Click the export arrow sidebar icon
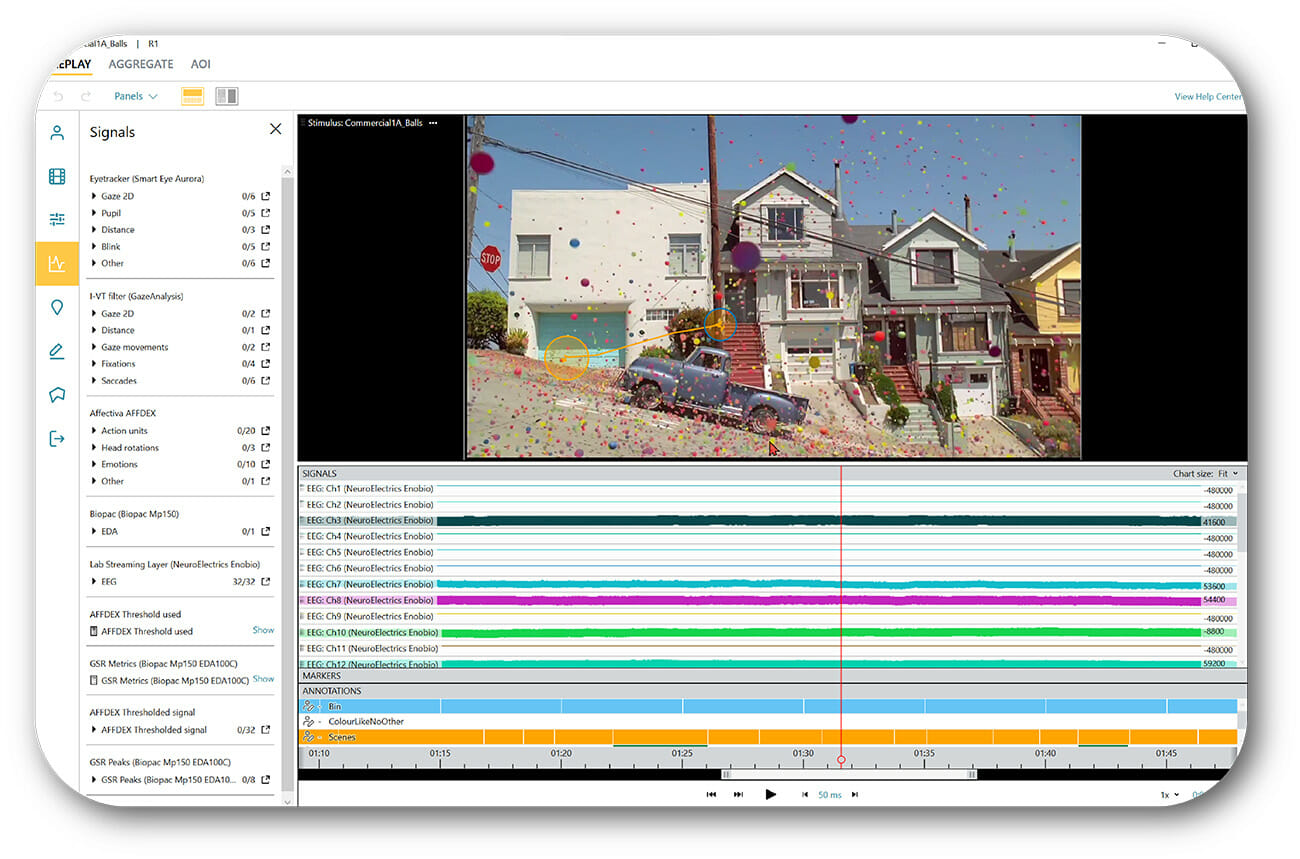The width and height of the screenshot is (1300, 859). (57, 438)
